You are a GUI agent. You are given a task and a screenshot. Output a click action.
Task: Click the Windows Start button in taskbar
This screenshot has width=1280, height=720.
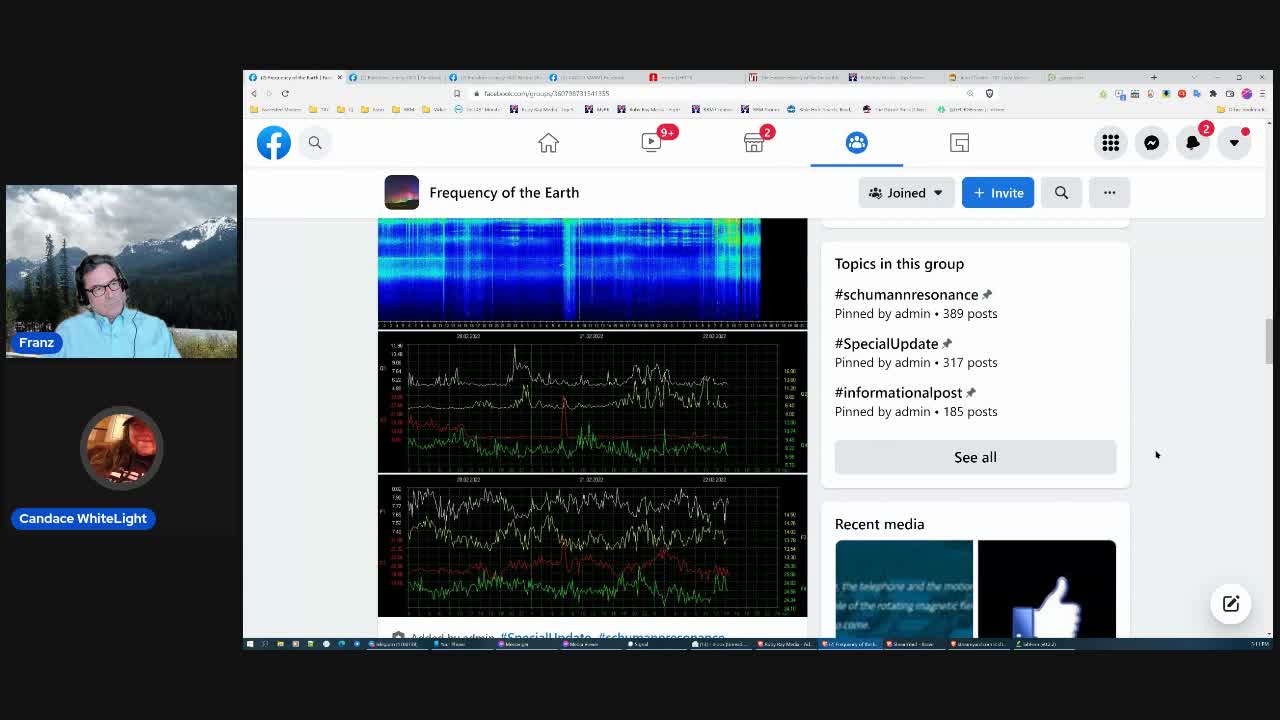click(x=250, y=644)
